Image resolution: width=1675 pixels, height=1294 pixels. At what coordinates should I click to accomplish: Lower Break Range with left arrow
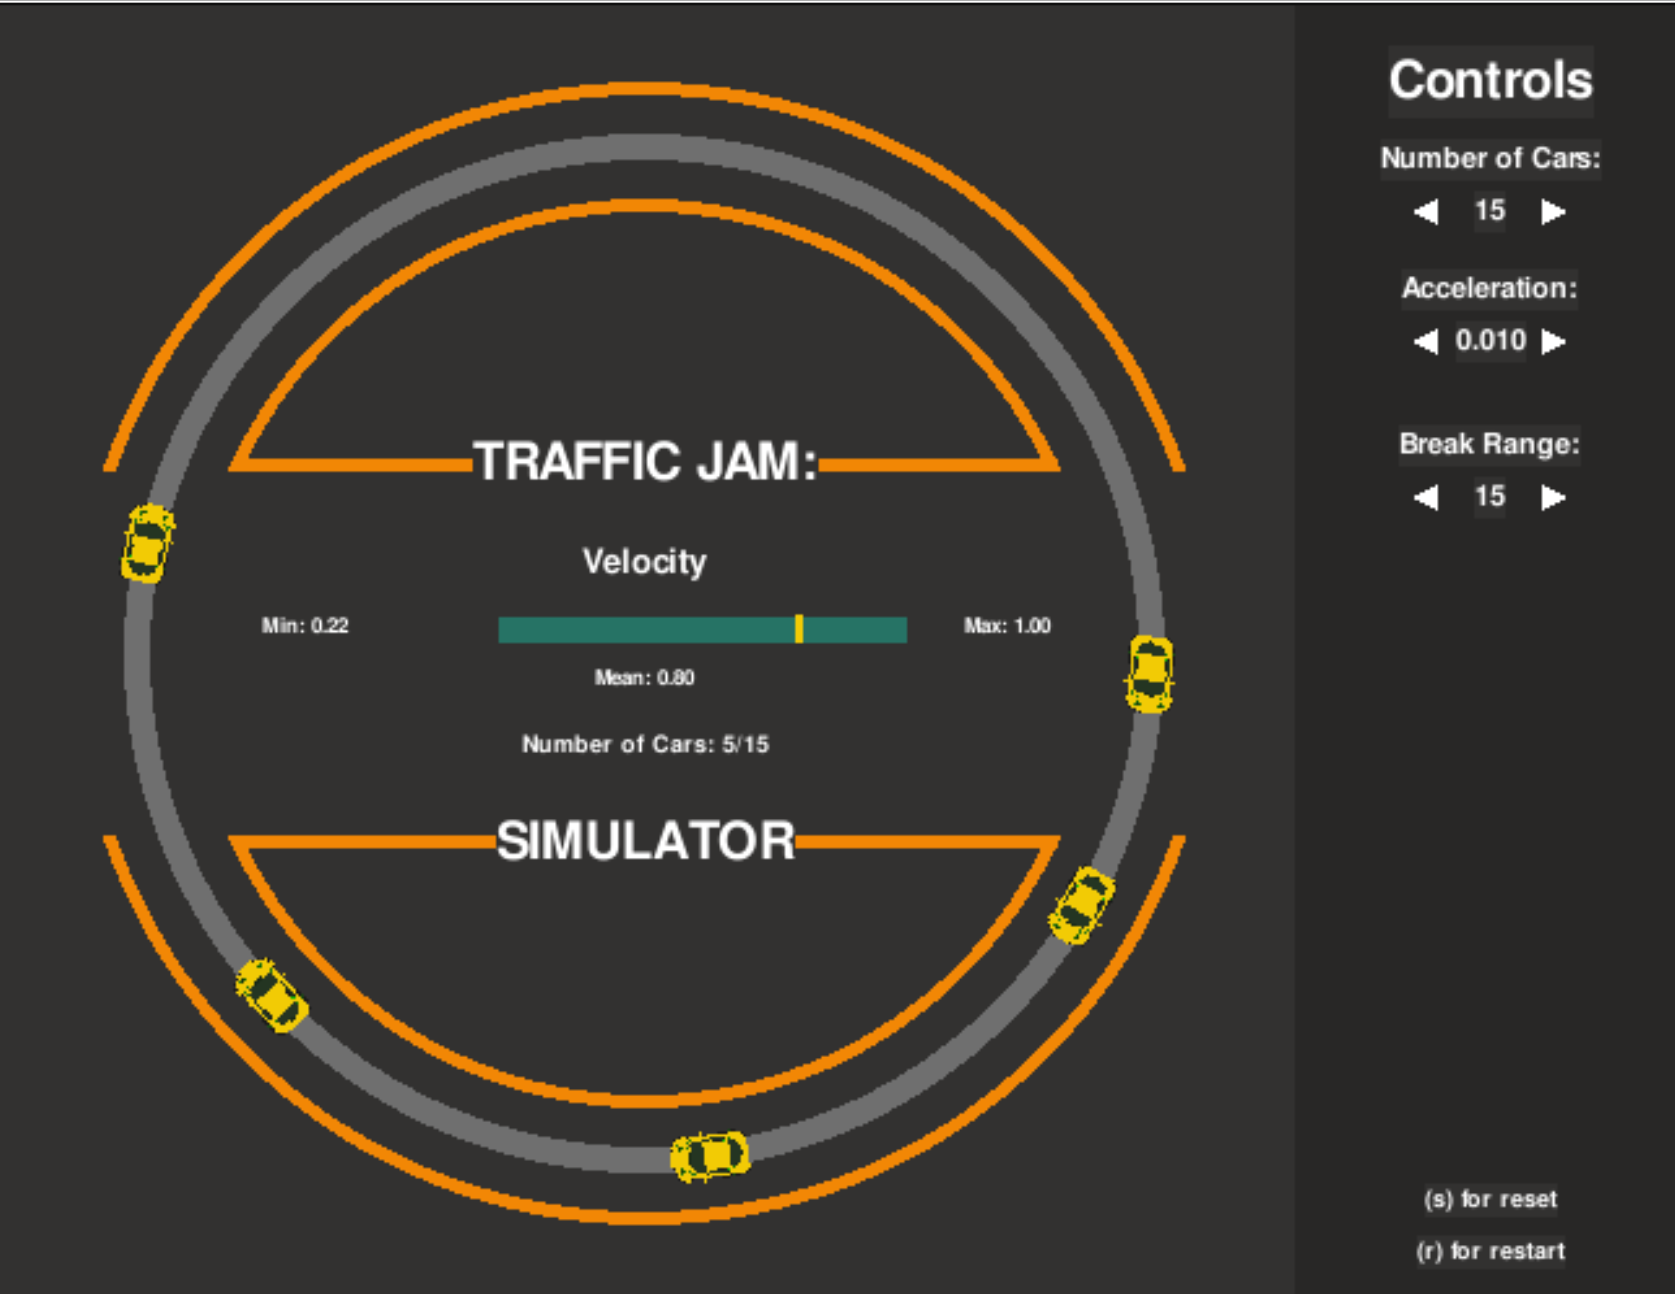(1426, 497)
